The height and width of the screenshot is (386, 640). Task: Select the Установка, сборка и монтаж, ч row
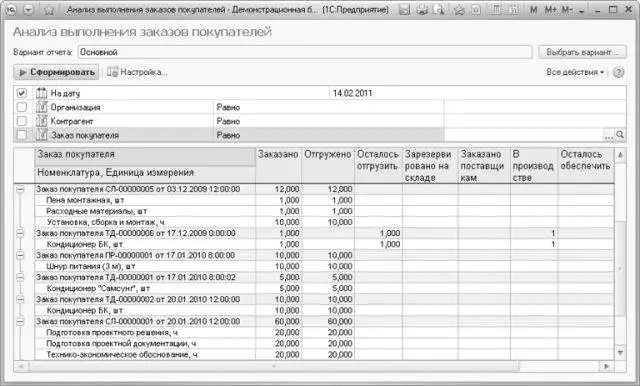tap(324, 222)
